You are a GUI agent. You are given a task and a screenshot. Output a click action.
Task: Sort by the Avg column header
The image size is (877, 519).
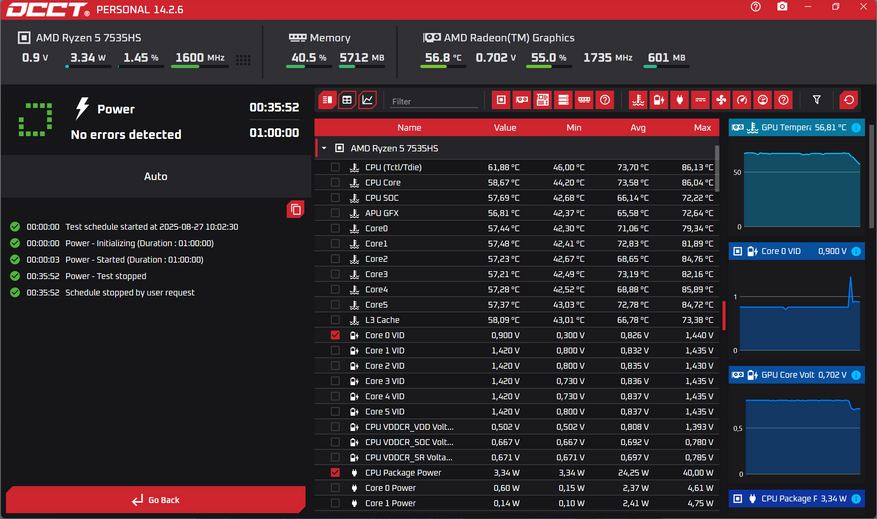[638, 128]
